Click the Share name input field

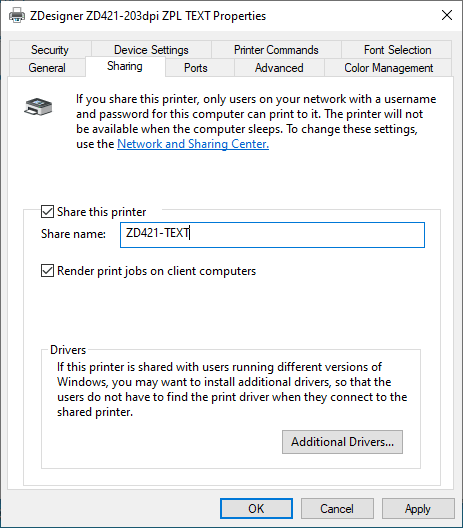[272, 235]
